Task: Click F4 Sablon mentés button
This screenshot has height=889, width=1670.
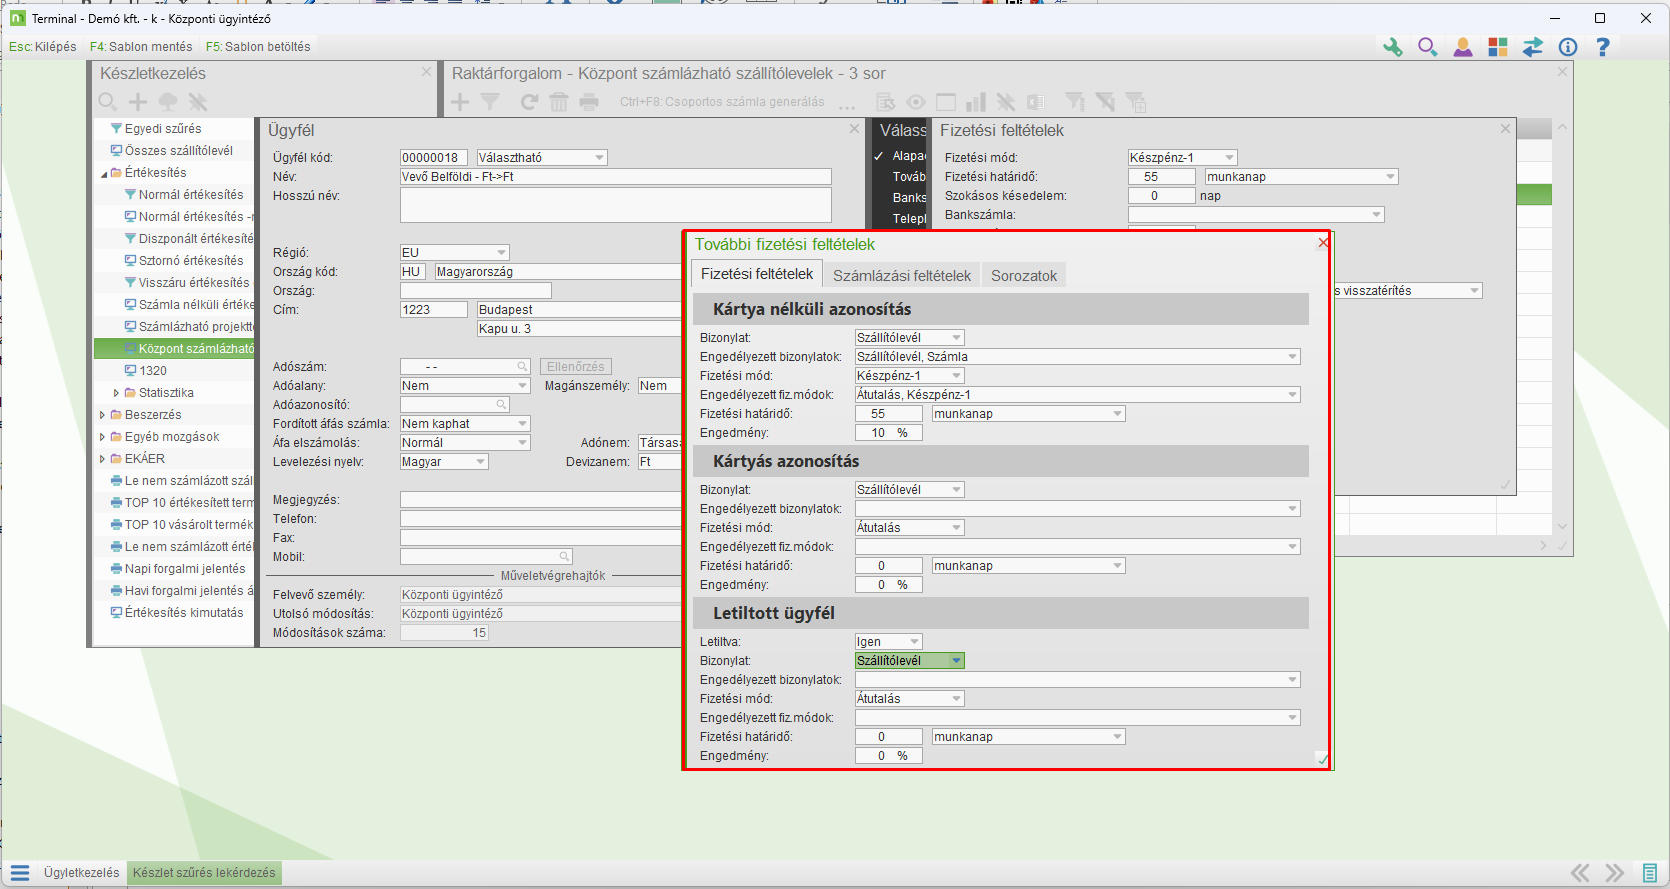Action: (141, 47)
